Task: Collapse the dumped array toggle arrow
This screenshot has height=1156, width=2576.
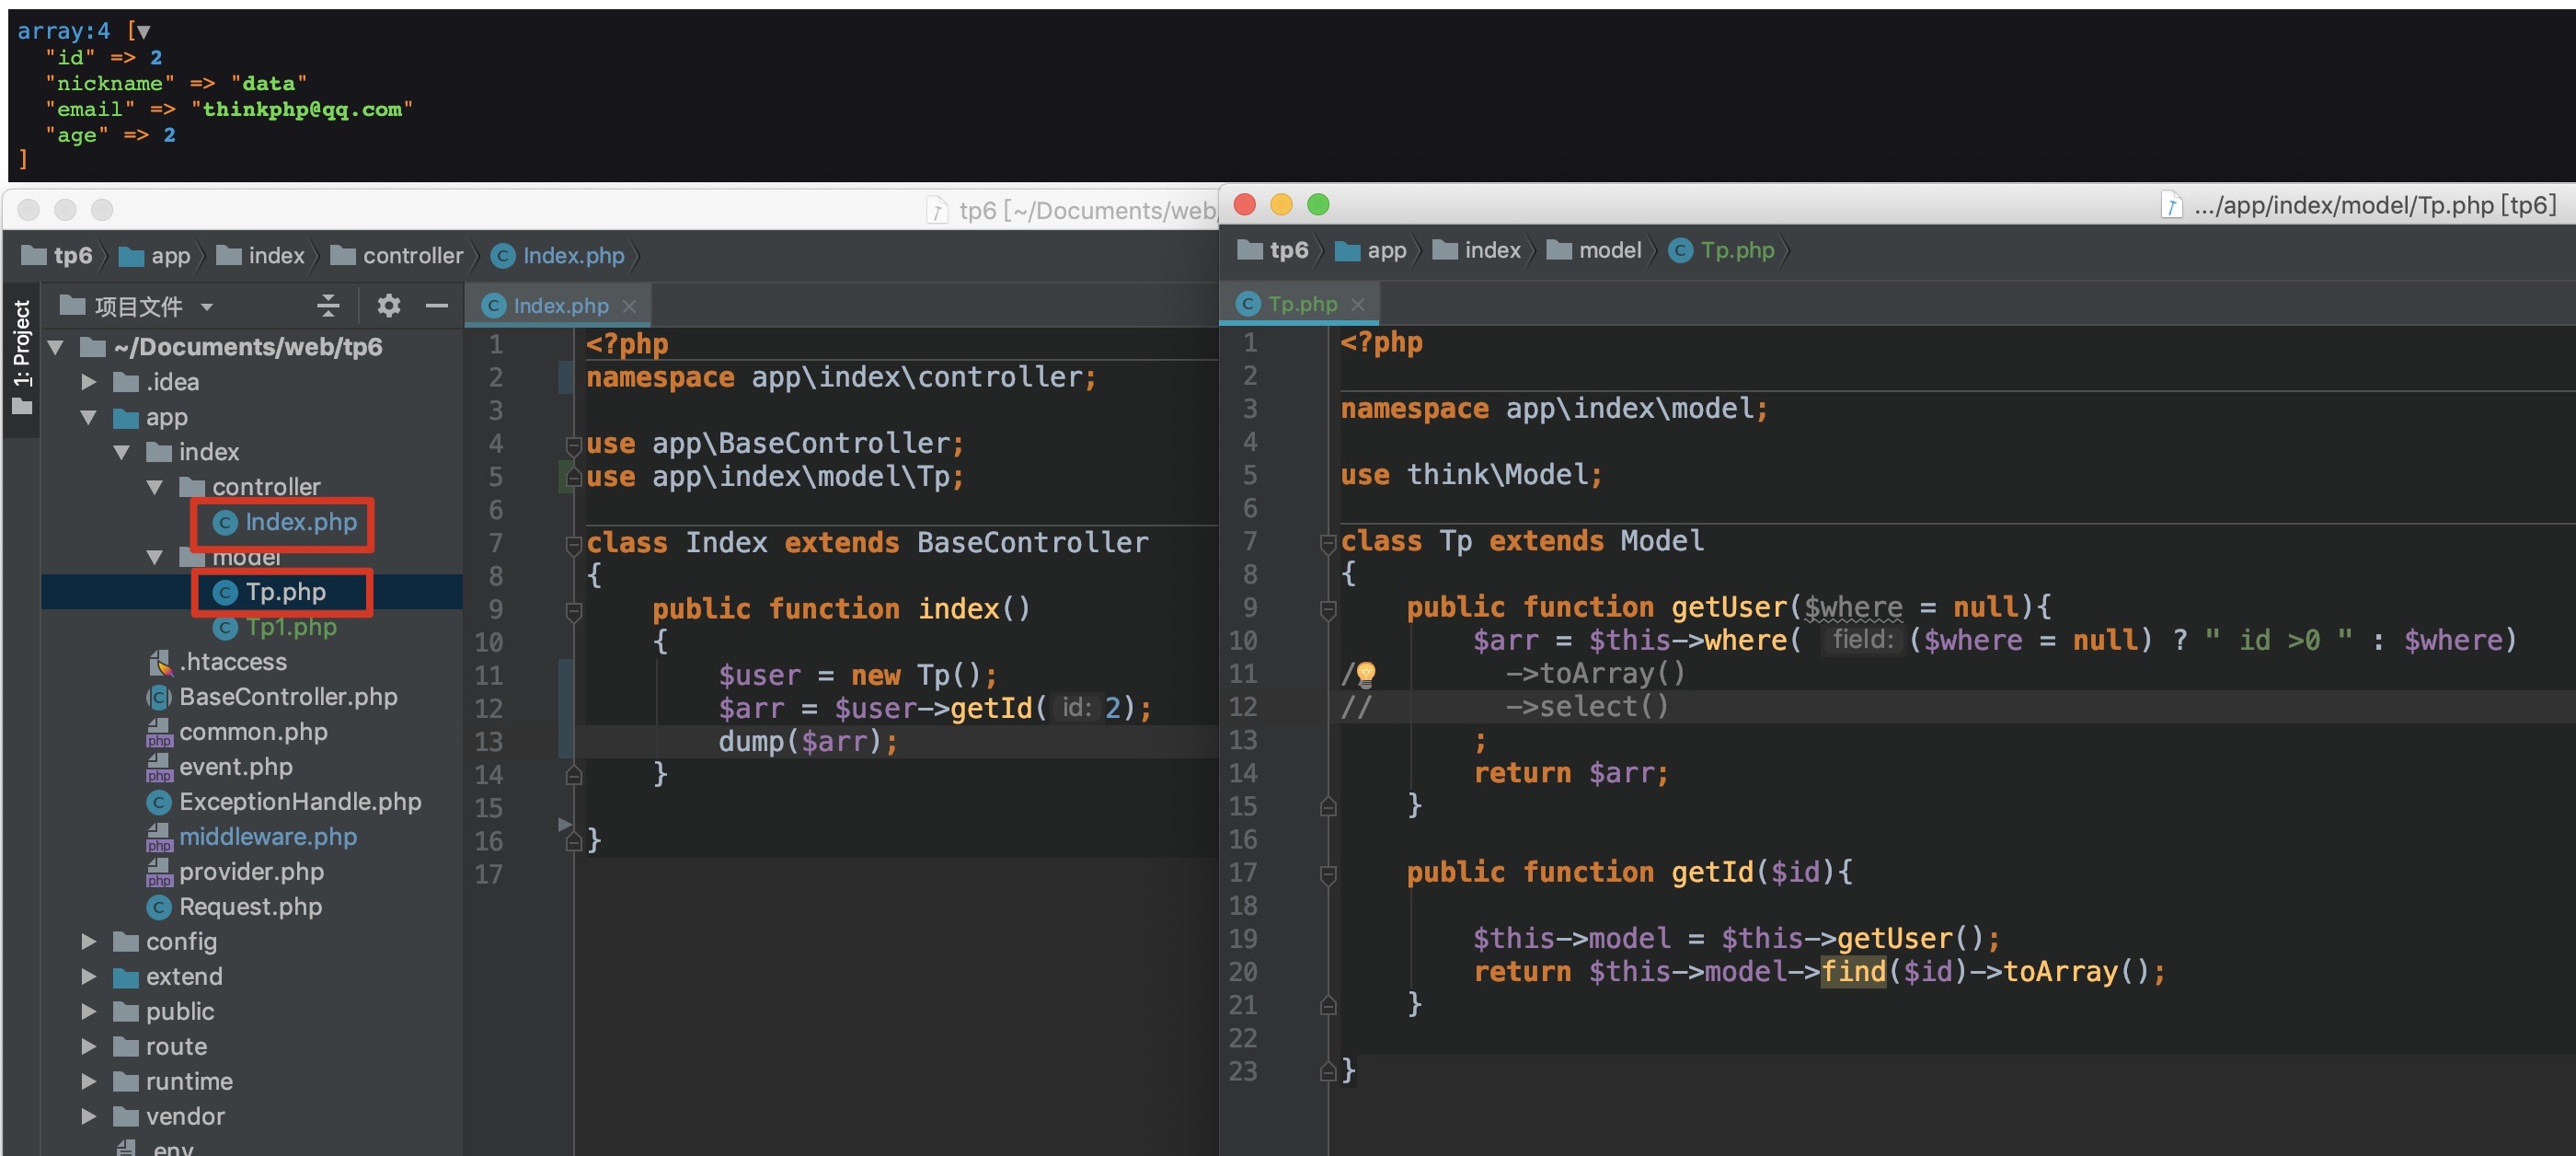Action: (x=144, y=32)
